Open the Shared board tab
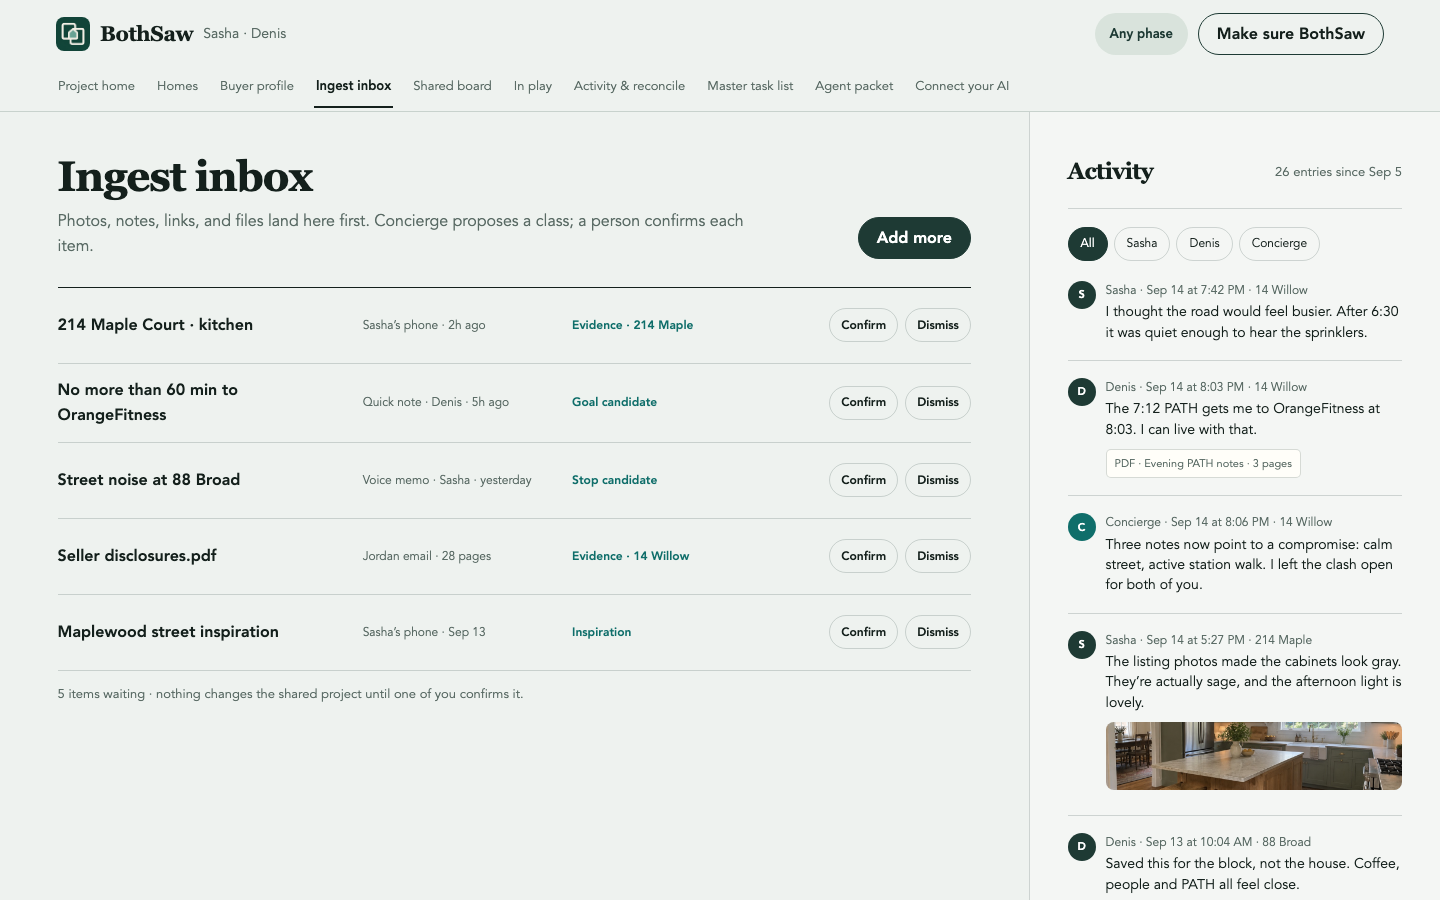This screenshot has height=900, width=1440. point(452,86)
